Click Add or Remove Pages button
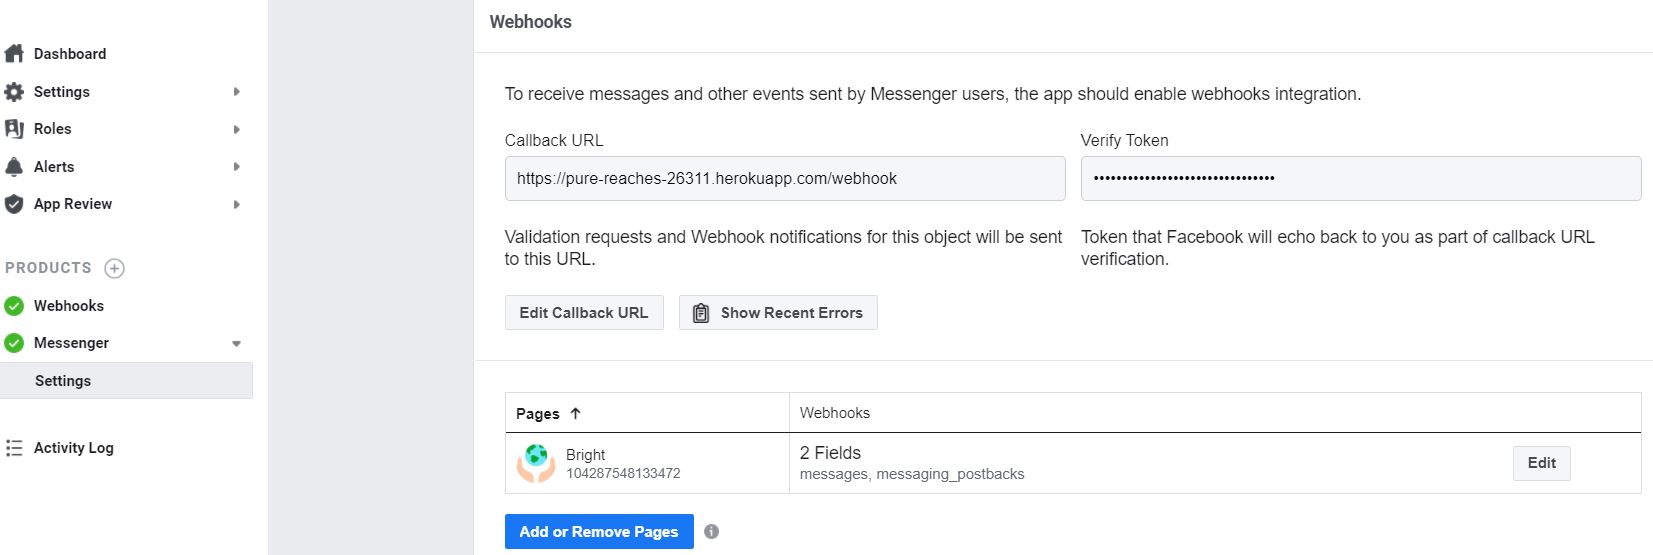 pos(599,532)
